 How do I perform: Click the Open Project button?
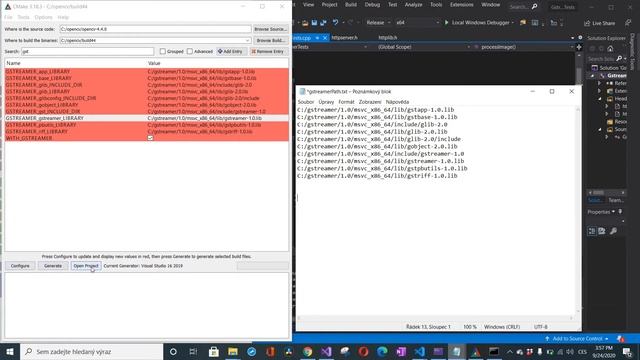(x=86, y=266)
